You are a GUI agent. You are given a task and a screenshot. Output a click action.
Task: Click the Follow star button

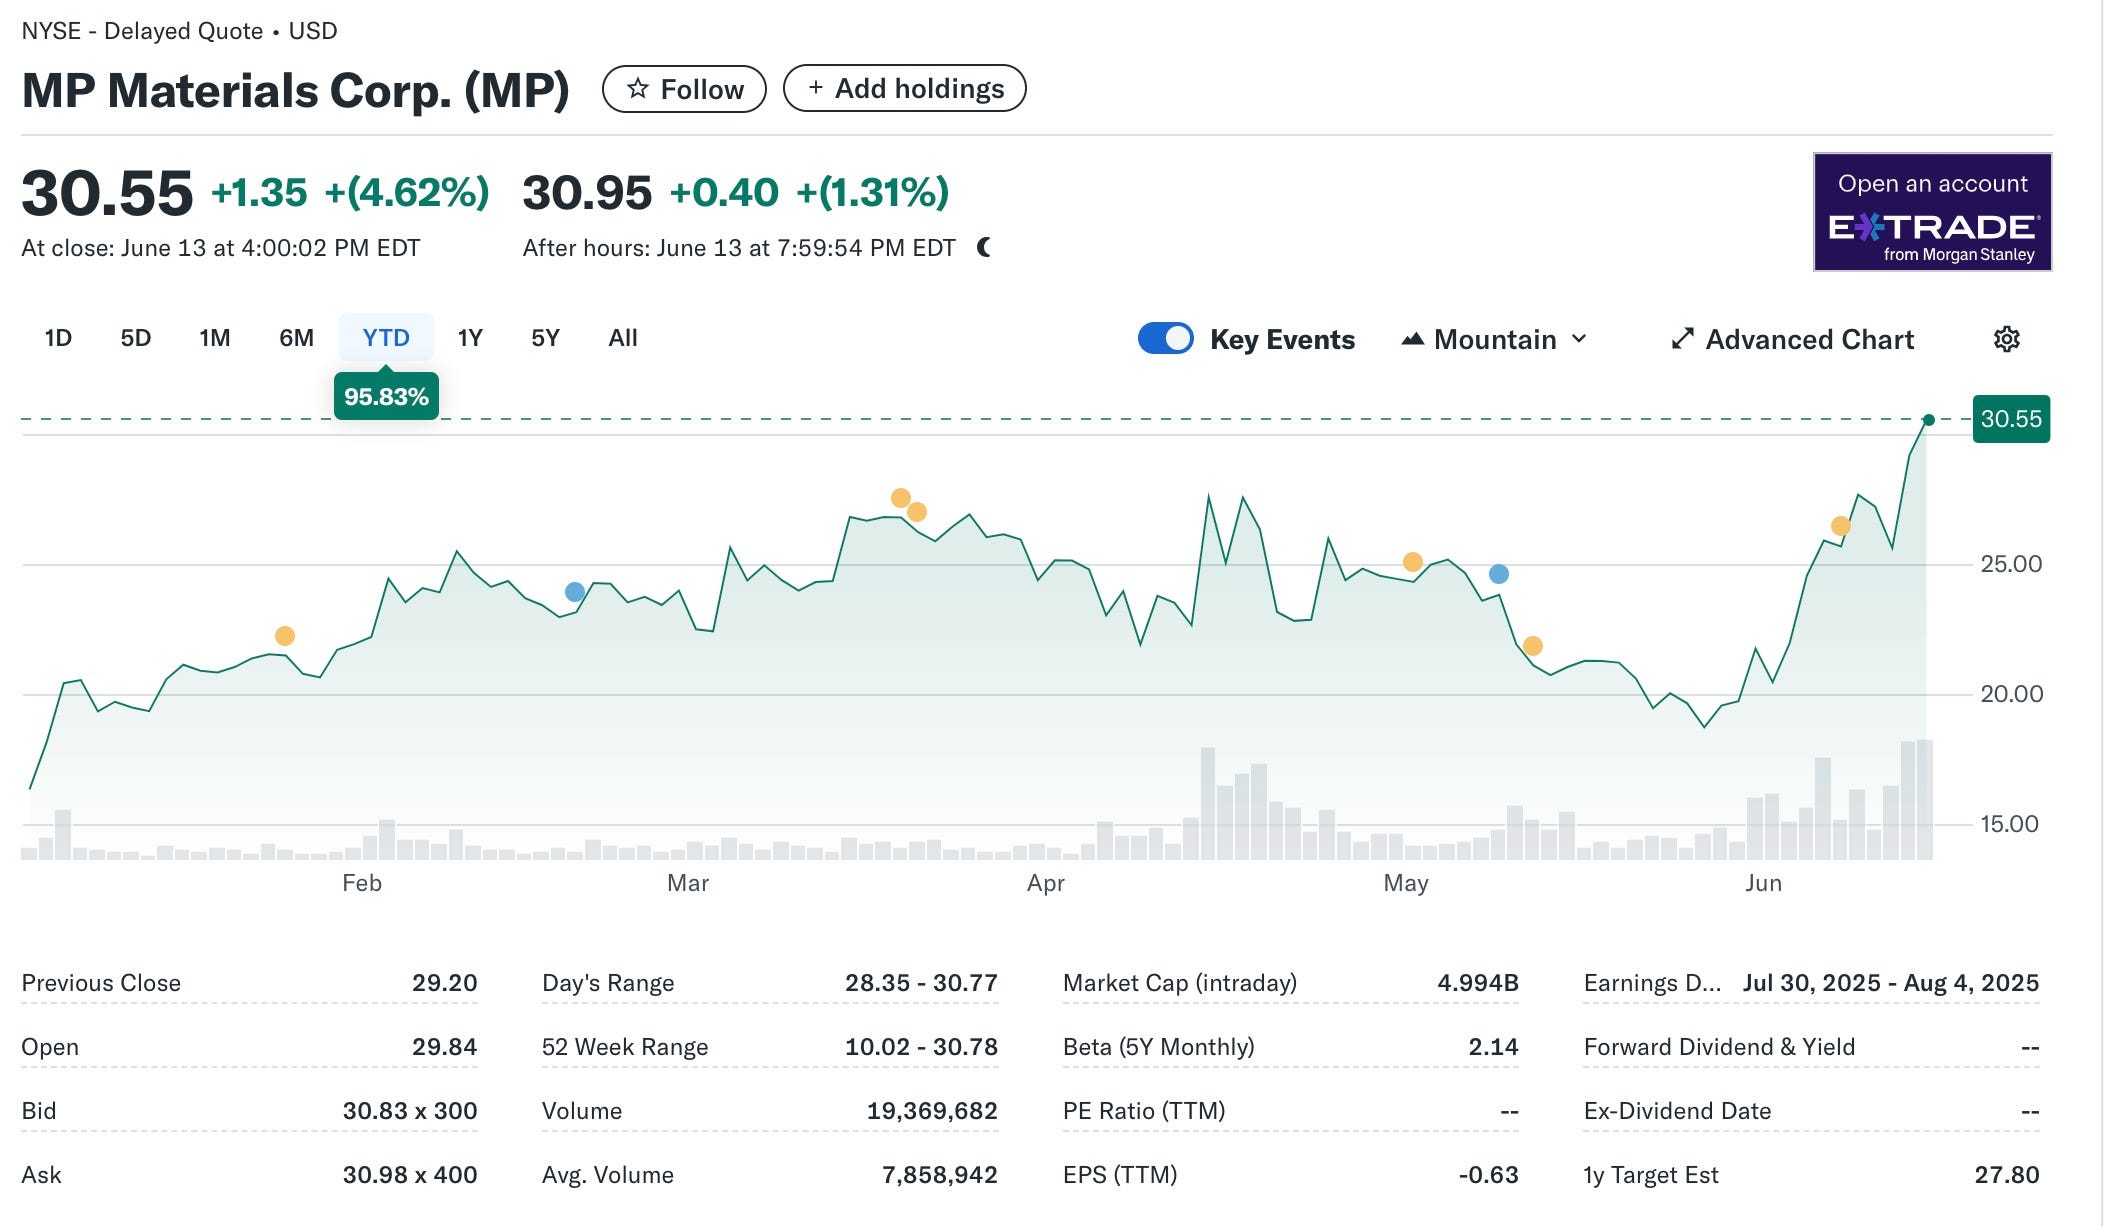point(684,89)
